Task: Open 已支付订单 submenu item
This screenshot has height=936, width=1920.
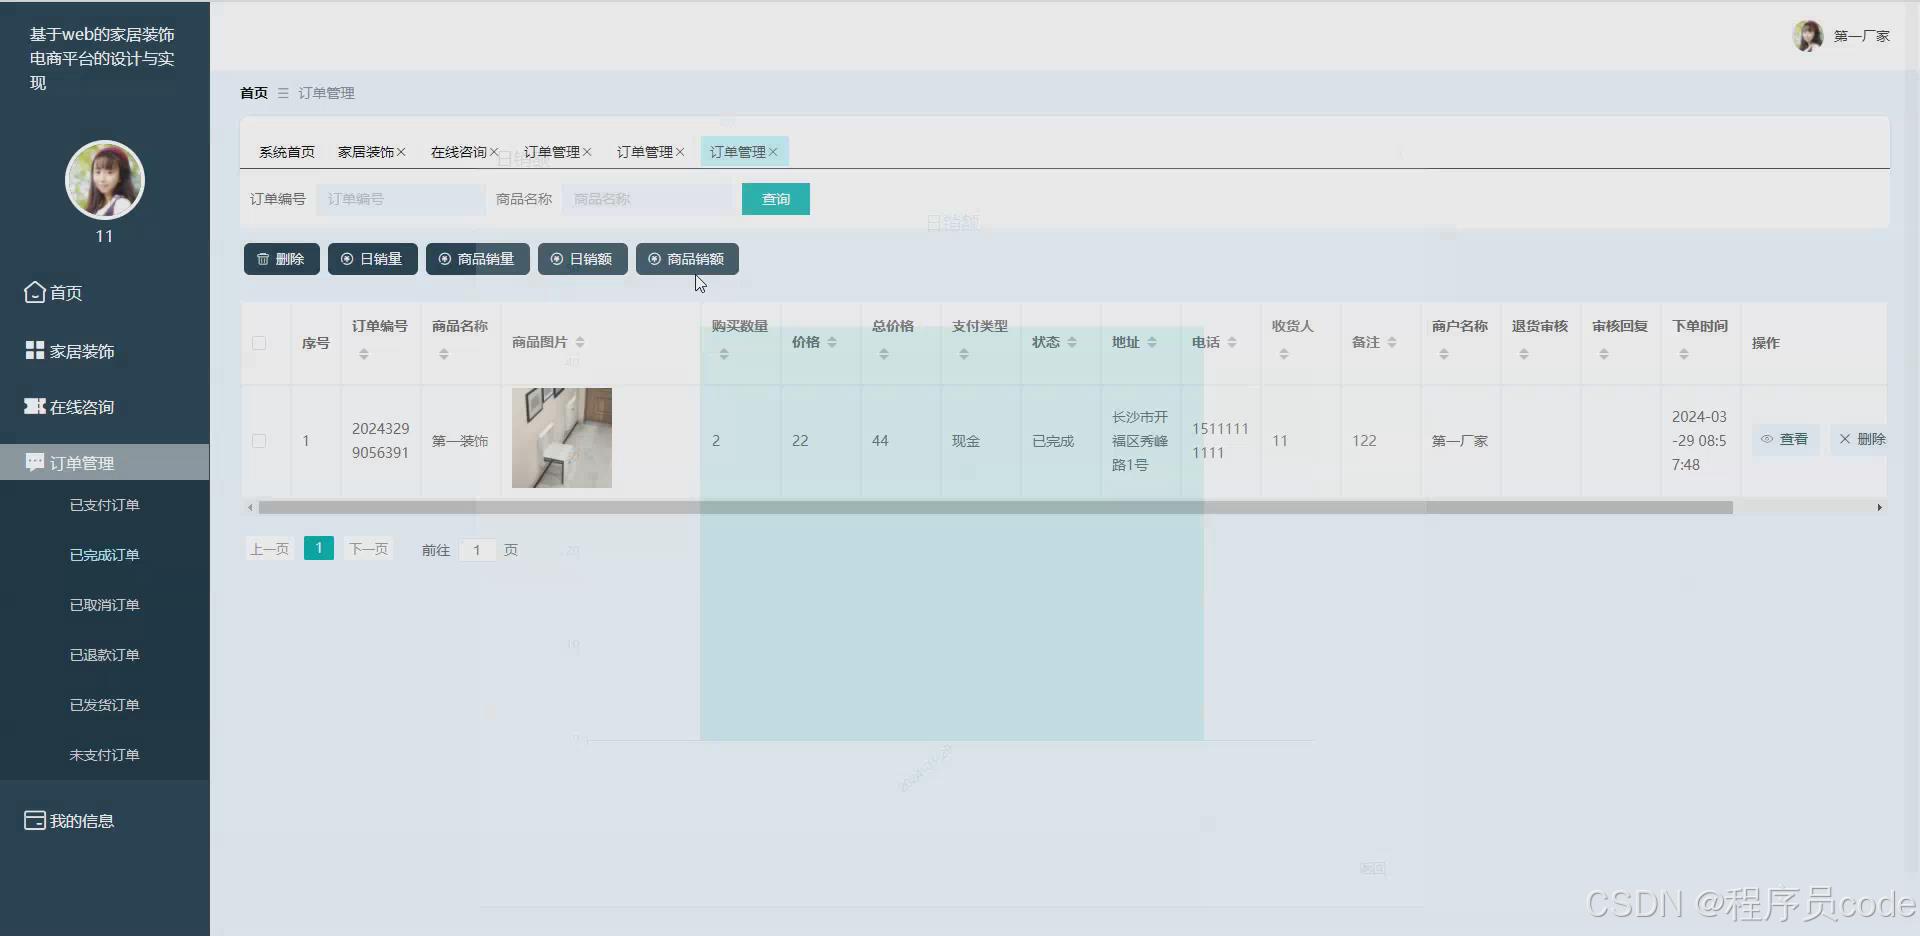Action: click(104, 505)
